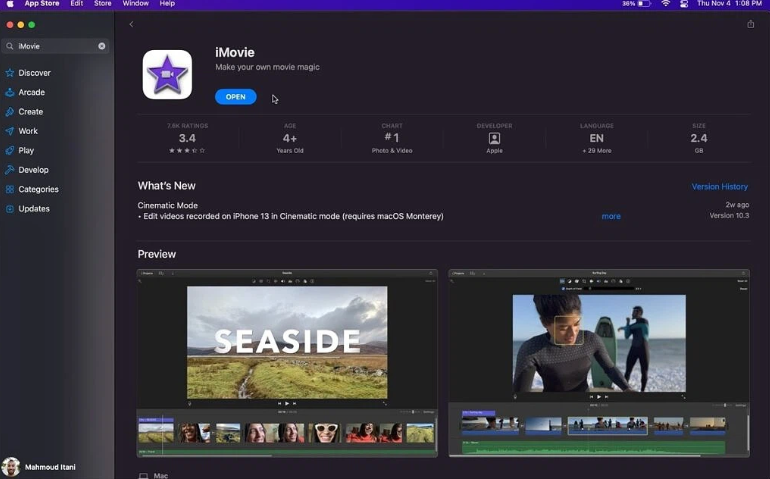This screenshot has width=770, height=479.
Task: Open the Apple developer icon
Action: [x=495, y=139]
